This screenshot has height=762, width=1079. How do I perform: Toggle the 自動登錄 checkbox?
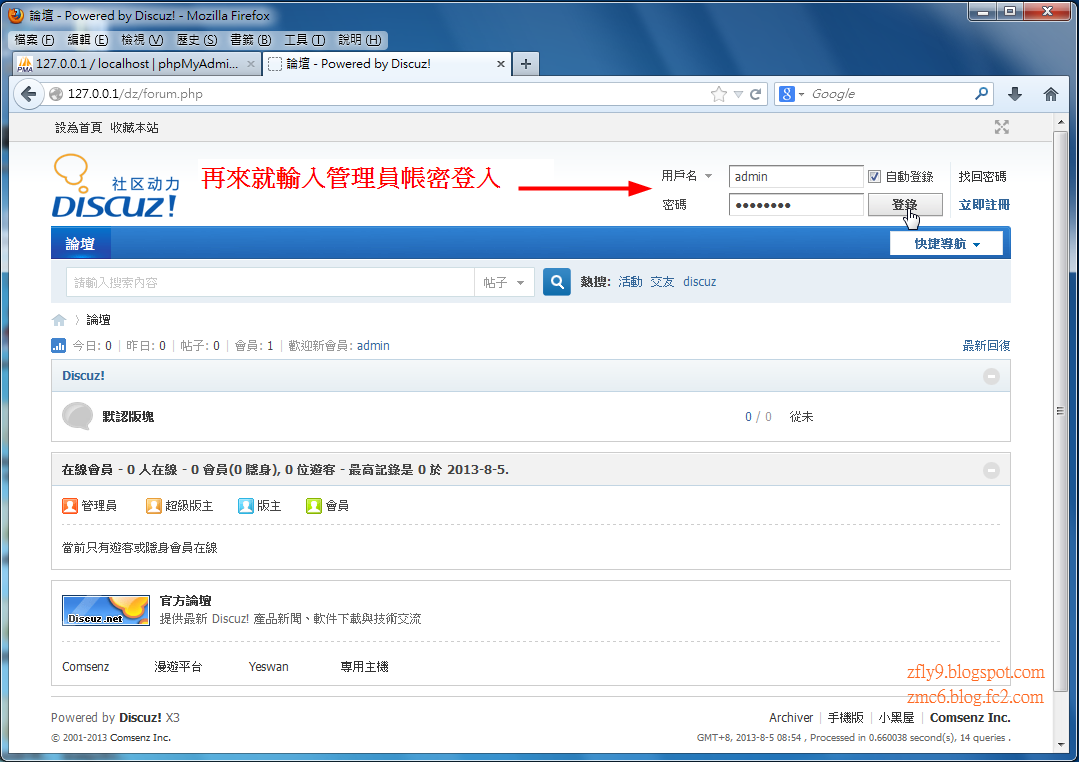click(874, 177)
